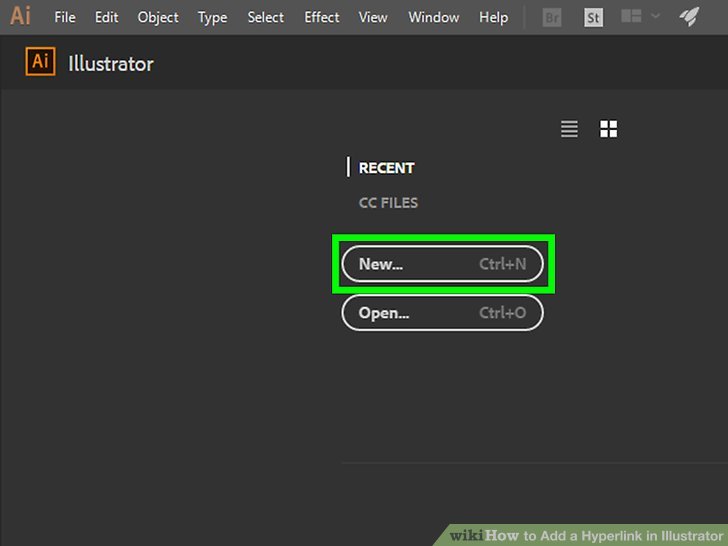Open the Window menu
This screenshot has width=728, height=546.
pyautogui.click(x=434, y=17)
